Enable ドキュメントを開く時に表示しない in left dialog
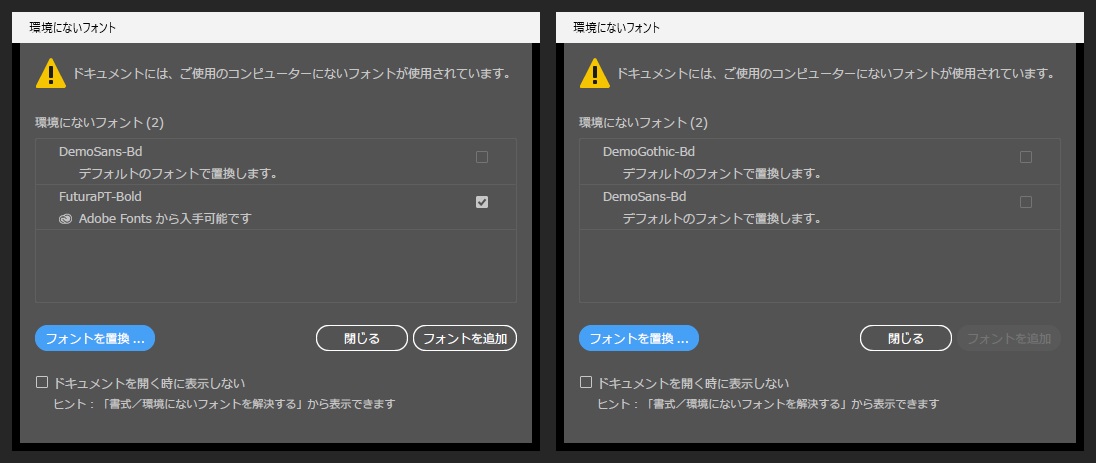This screenshot has height=463, width=1096. click(x=42, y=382)
